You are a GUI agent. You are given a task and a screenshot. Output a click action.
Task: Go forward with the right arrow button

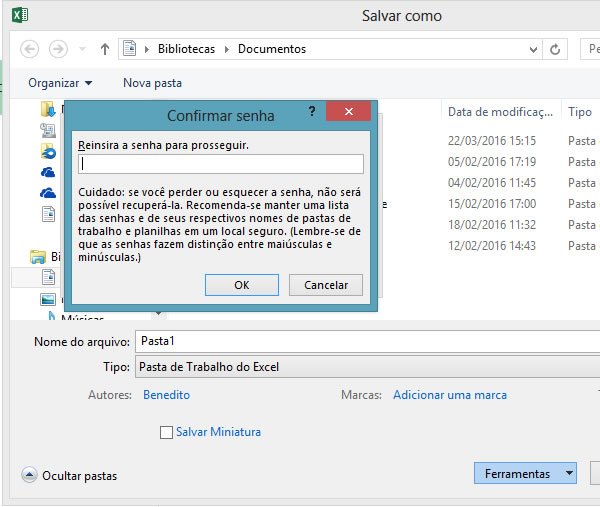tap(58, 49)
